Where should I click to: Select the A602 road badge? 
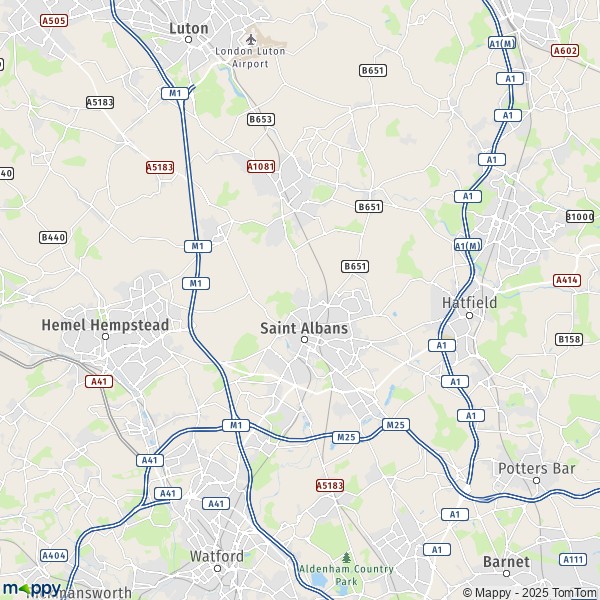[x=565, y=51]
